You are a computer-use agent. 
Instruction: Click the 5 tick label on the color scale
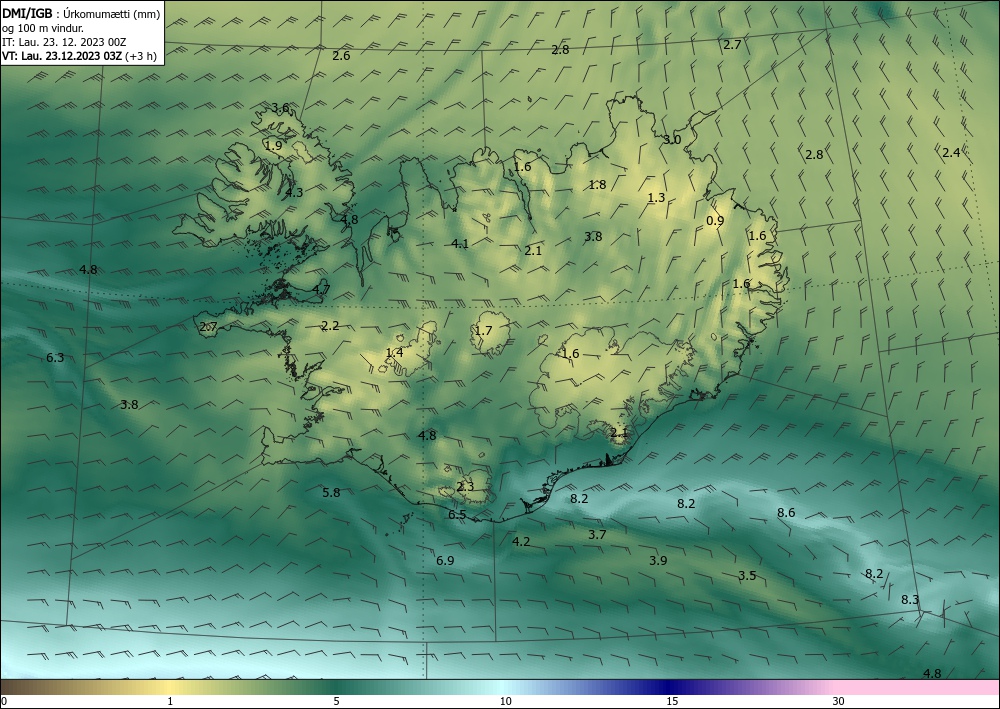click(336, 701)
